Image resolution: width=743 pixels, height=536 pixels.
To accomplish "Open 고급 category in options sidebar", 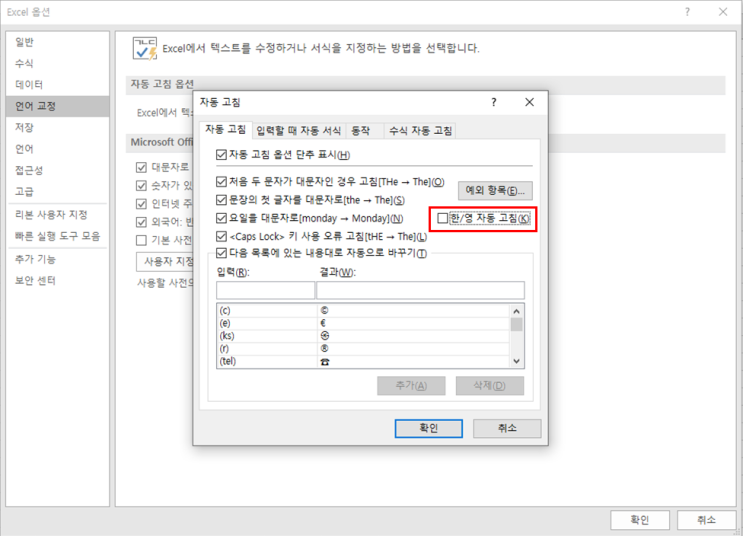I will (x=57, y=191).
